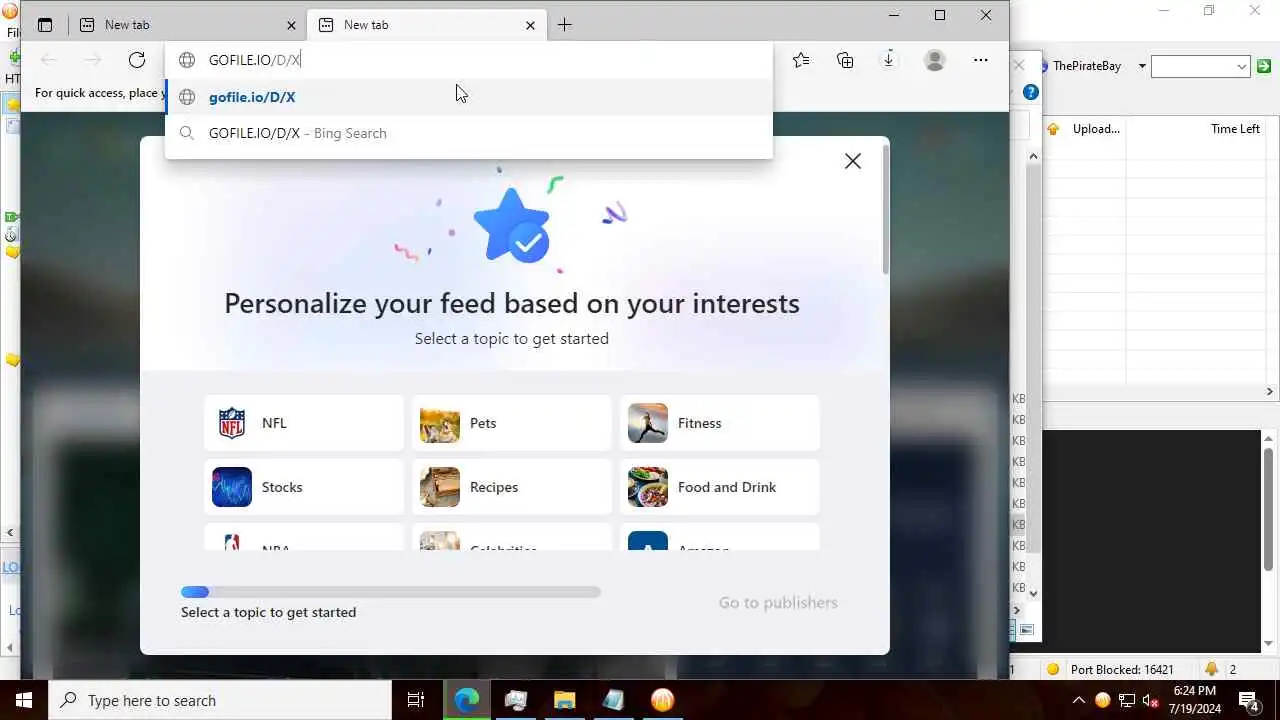The image size is (1280, 720).
Task: Open the Downloads icon in Edge toolbar
Action: pyautogui.click(x=888, y=60)
